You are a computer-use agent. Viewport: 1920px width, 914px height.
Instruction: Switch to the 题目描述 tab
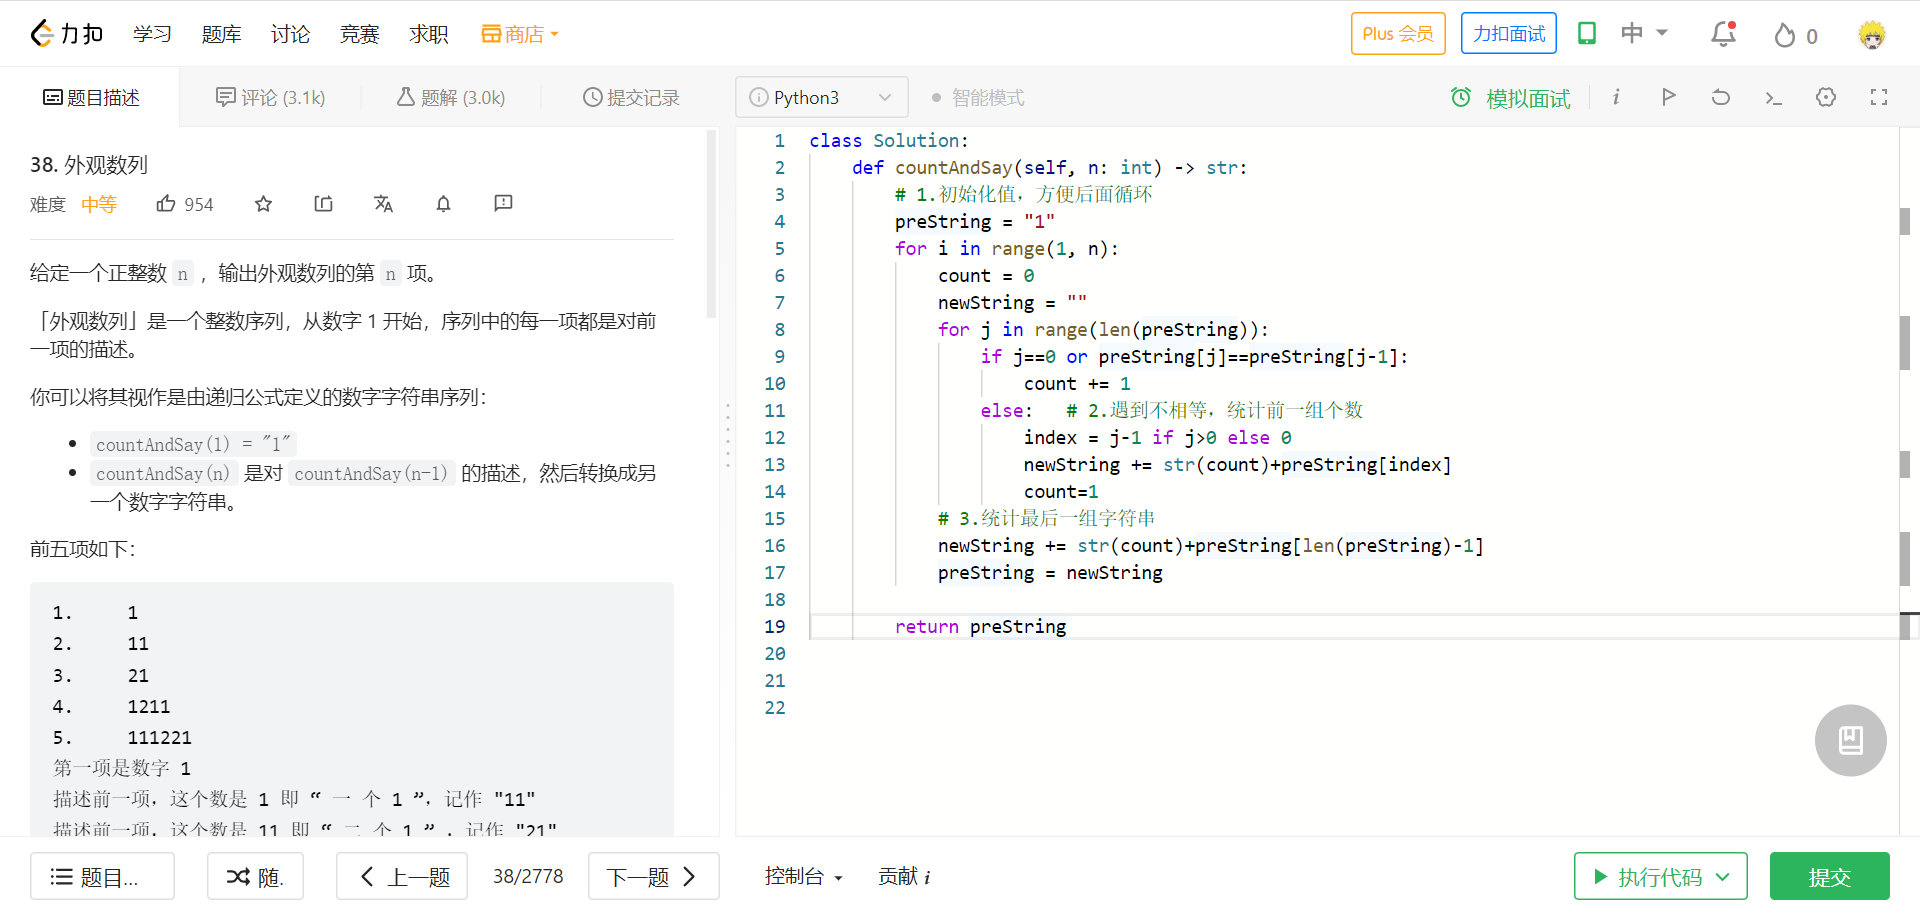pos(90,97)
